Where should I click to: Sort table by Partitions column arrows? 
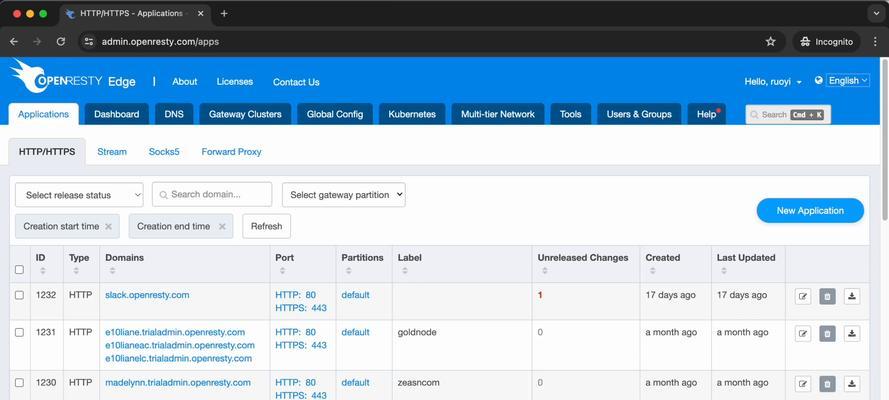[348, 271]
